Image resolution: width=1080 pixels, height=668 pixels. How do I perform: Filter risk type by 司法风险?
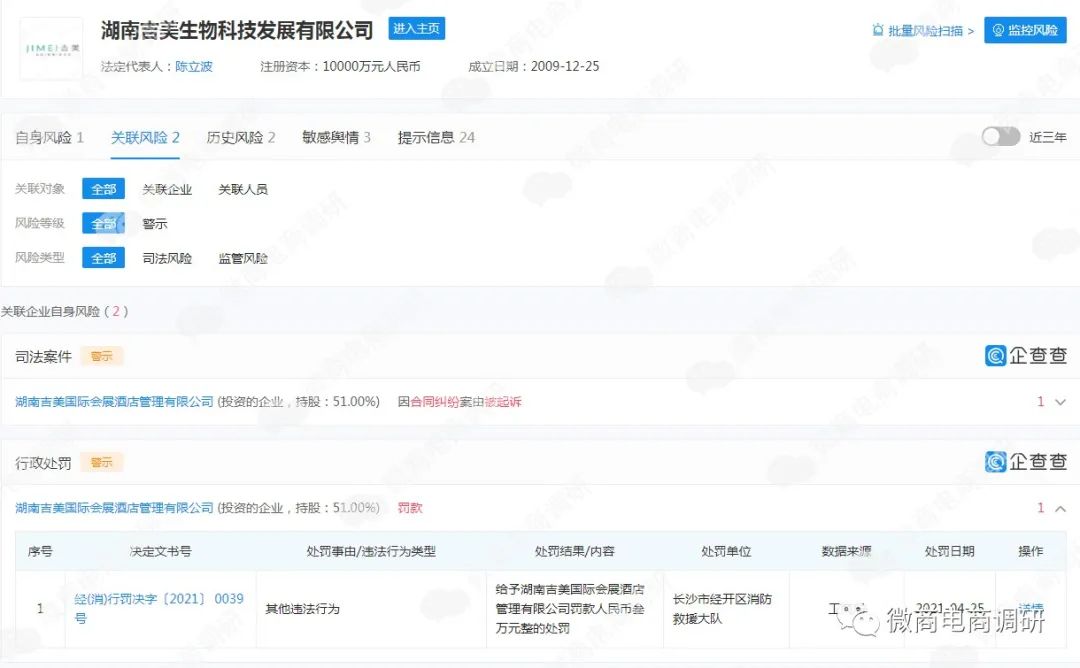point(167,258)
